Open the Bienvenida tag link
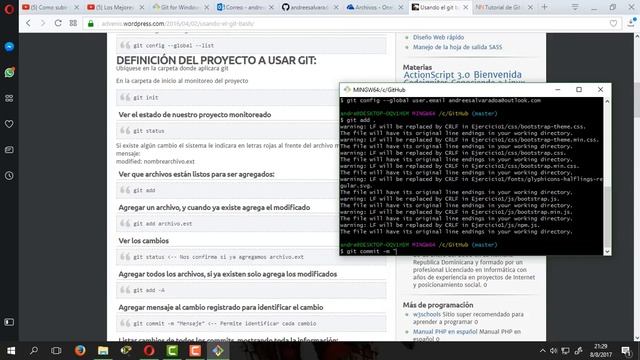The image size is (640, 360). point(498,75)
